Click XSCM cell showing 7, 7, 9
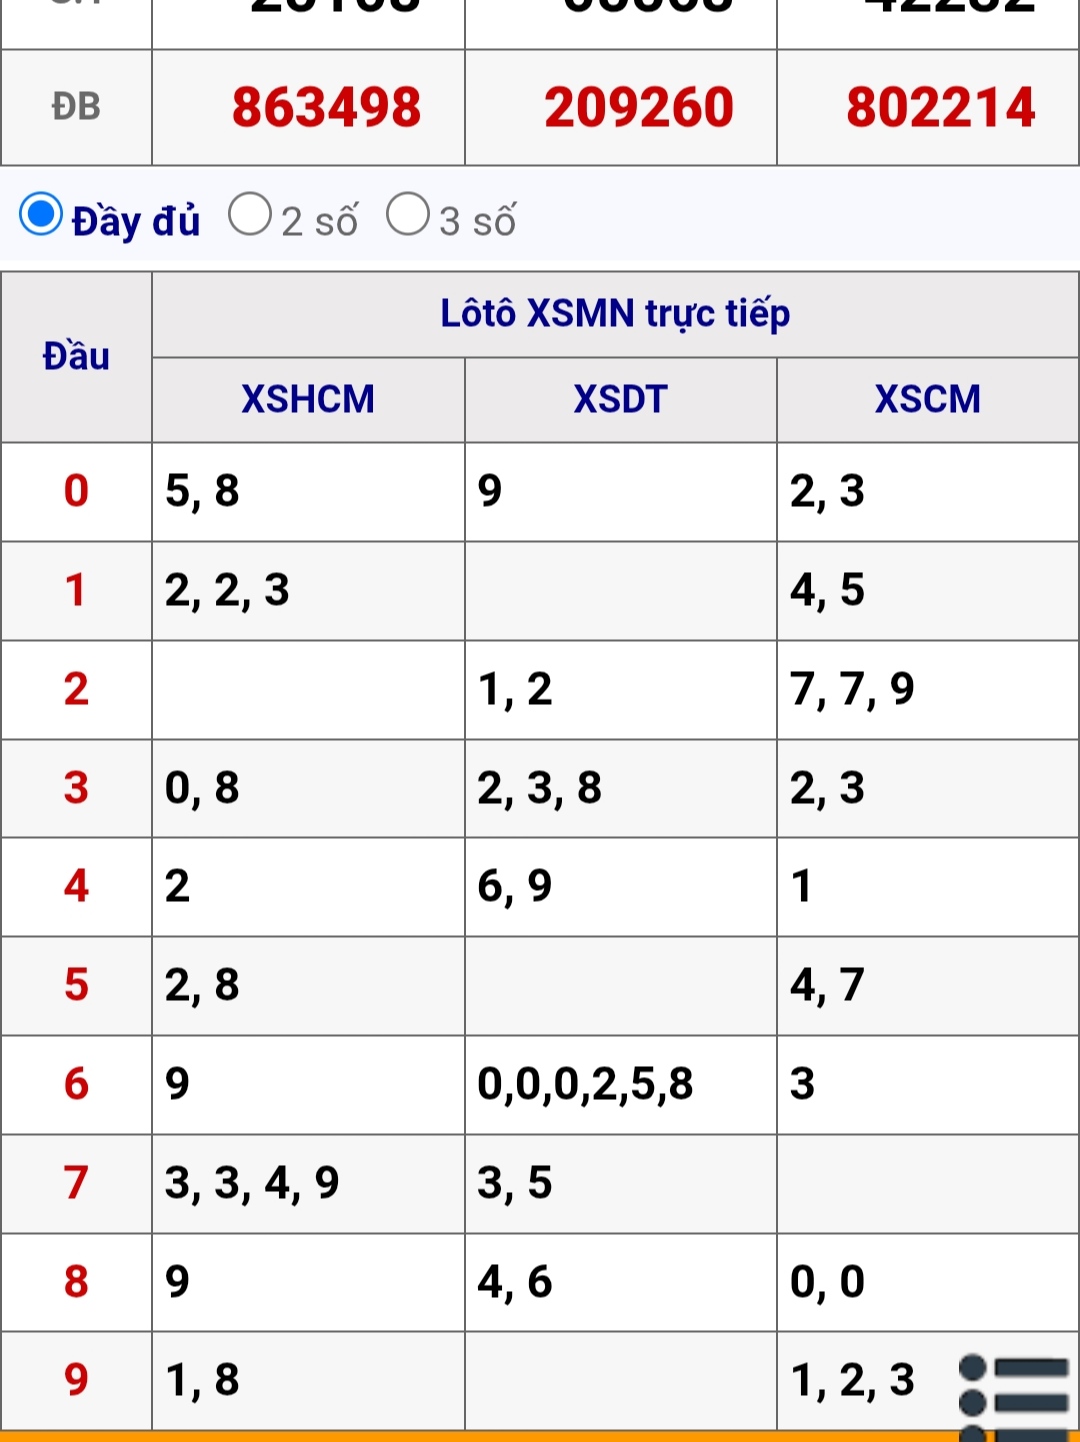 [928, 690]
